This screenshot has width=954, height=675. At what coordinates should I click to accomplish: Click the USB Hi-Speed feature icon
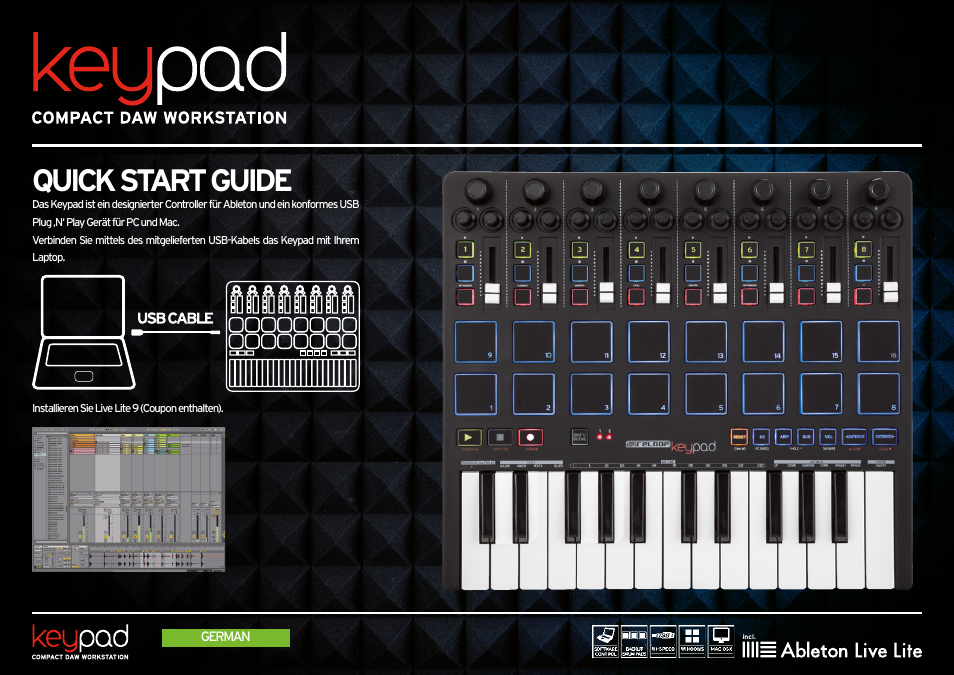coord(663,642)
